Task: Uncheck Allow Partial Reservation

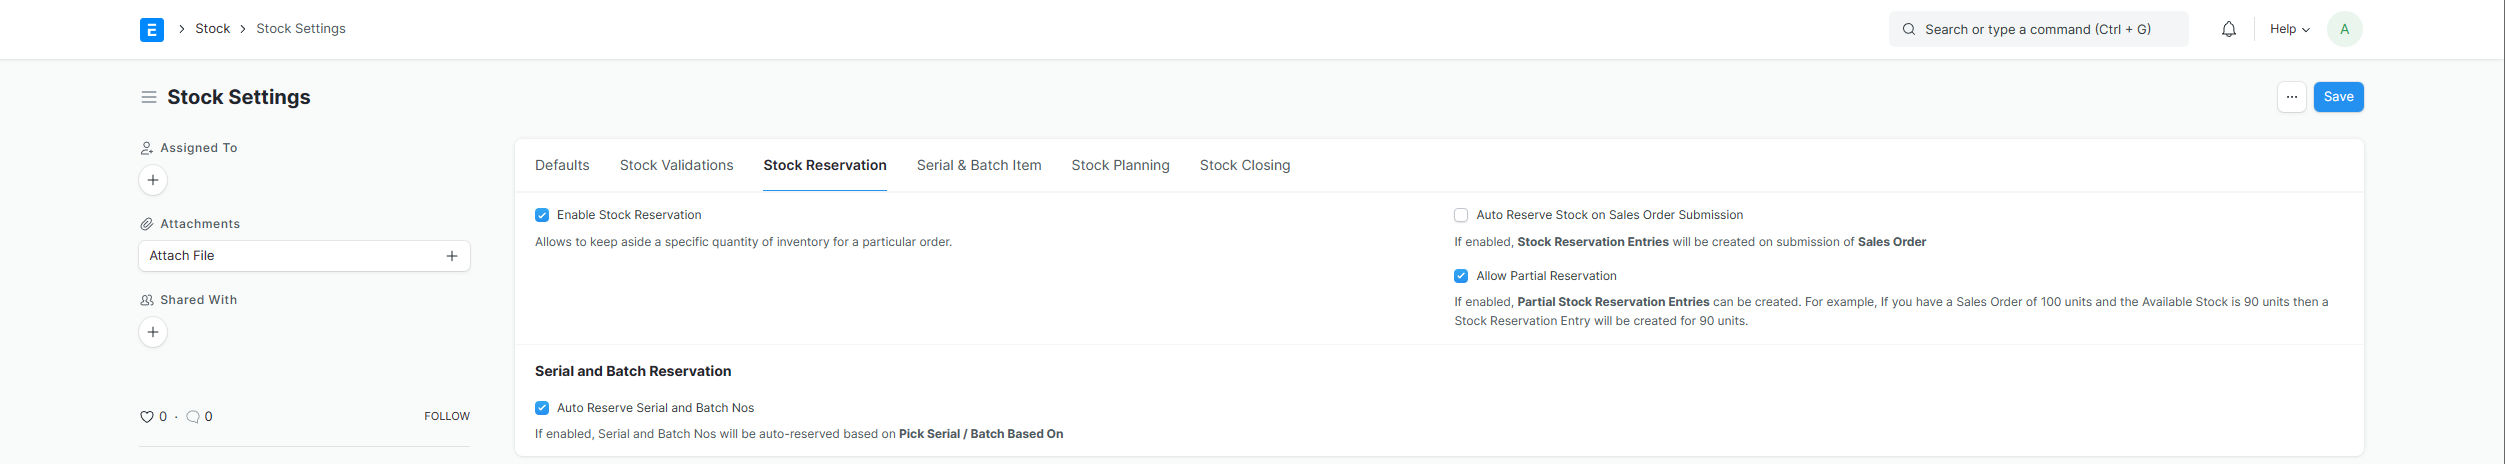Action: [x=1461, y=276]
